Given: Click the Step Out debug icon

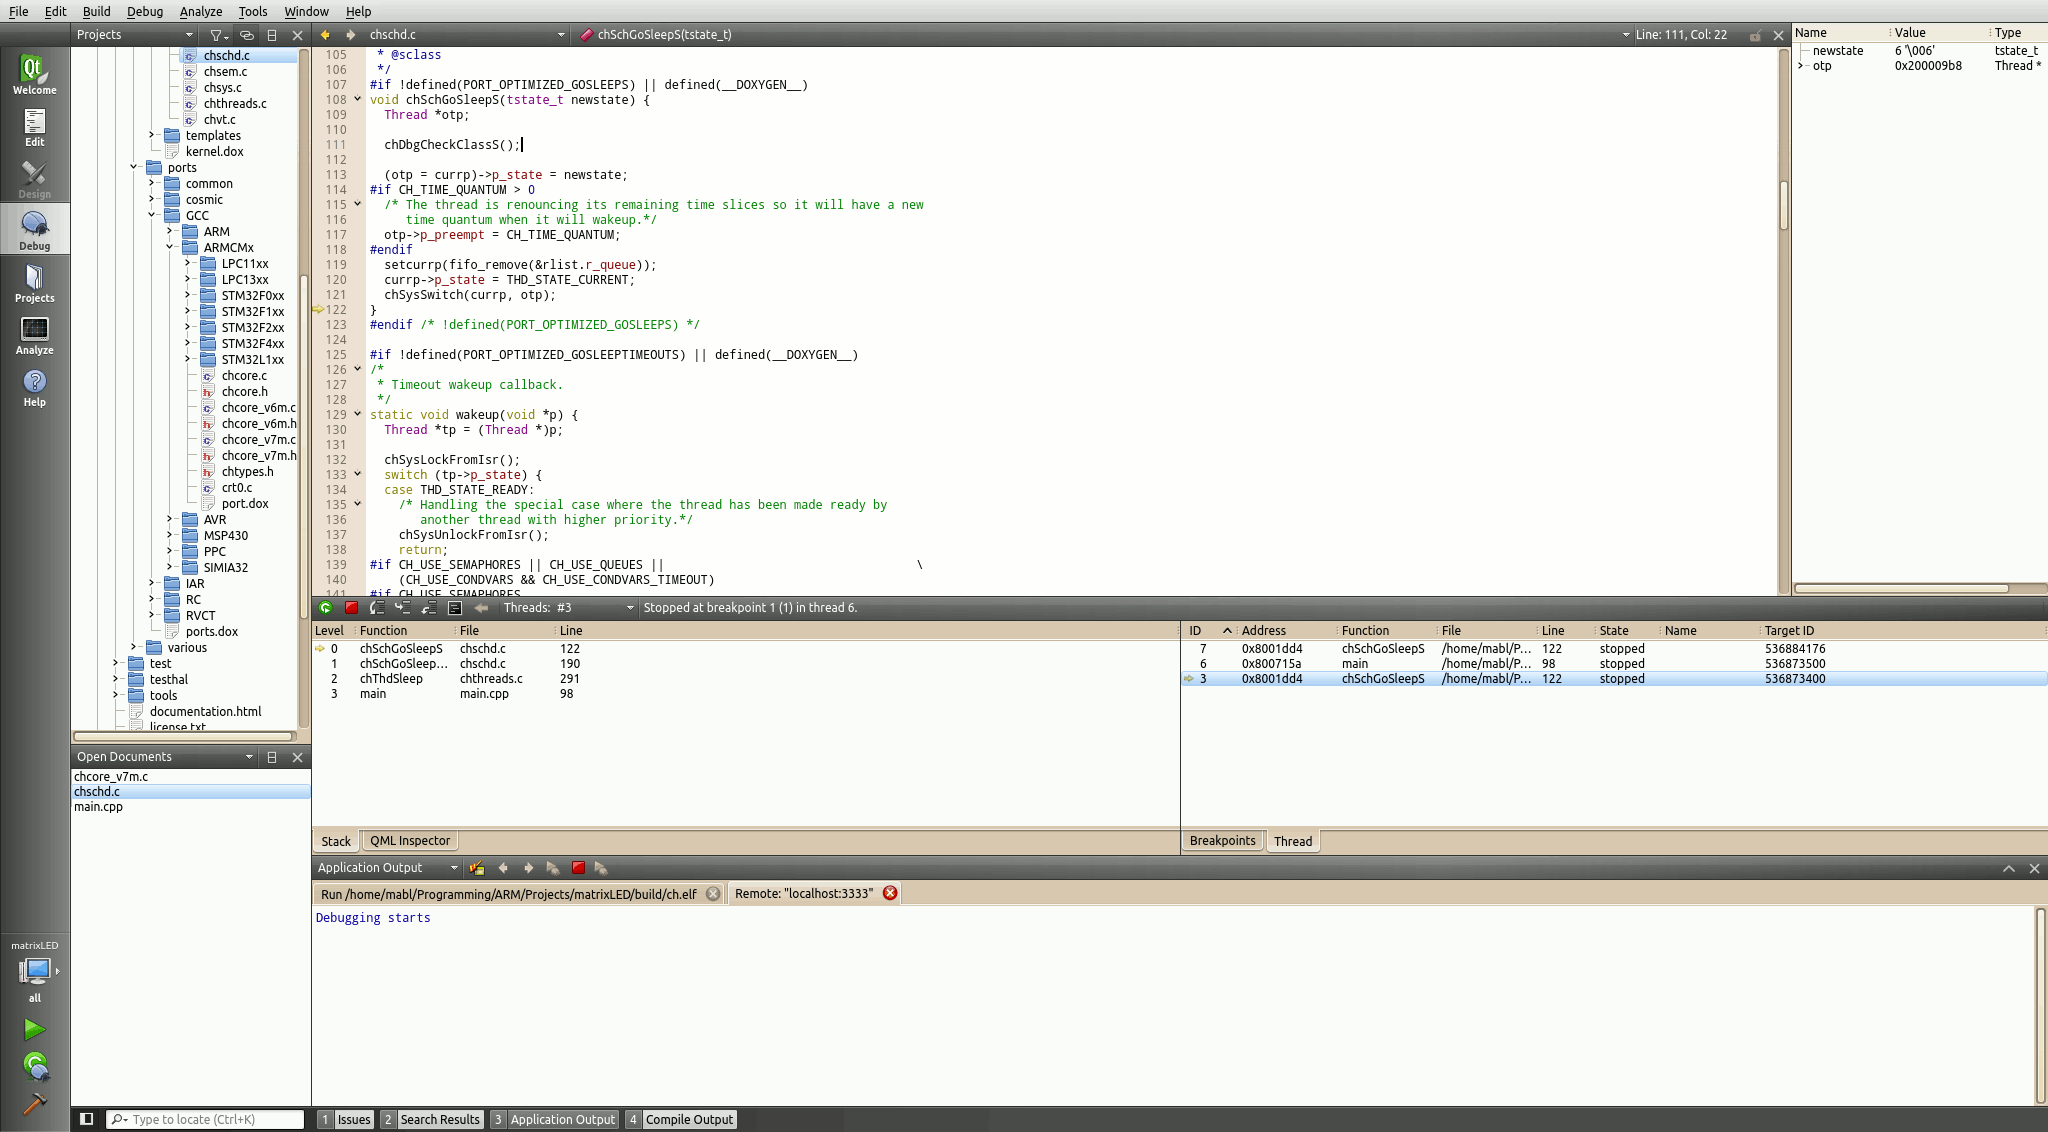Looking at the screenshot, I should [429, 607].
